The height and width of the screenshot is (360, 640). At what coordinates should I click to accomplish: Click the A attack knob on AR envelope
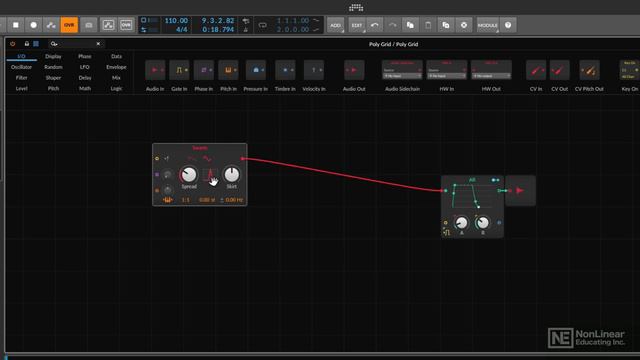pos(462,223)
